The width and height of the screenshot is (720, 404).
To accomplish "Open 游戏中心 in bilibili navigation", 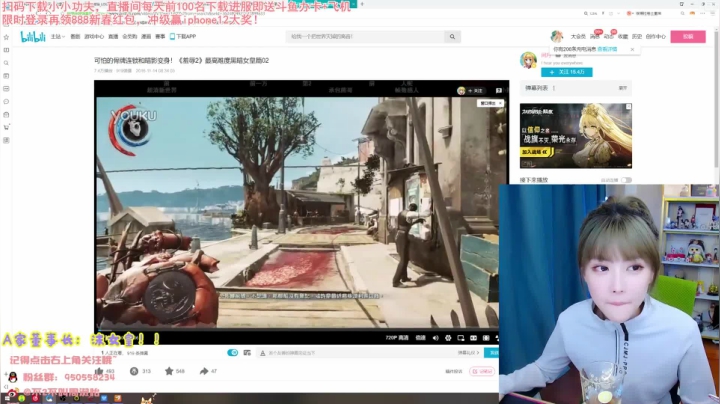I will [94, 37].
